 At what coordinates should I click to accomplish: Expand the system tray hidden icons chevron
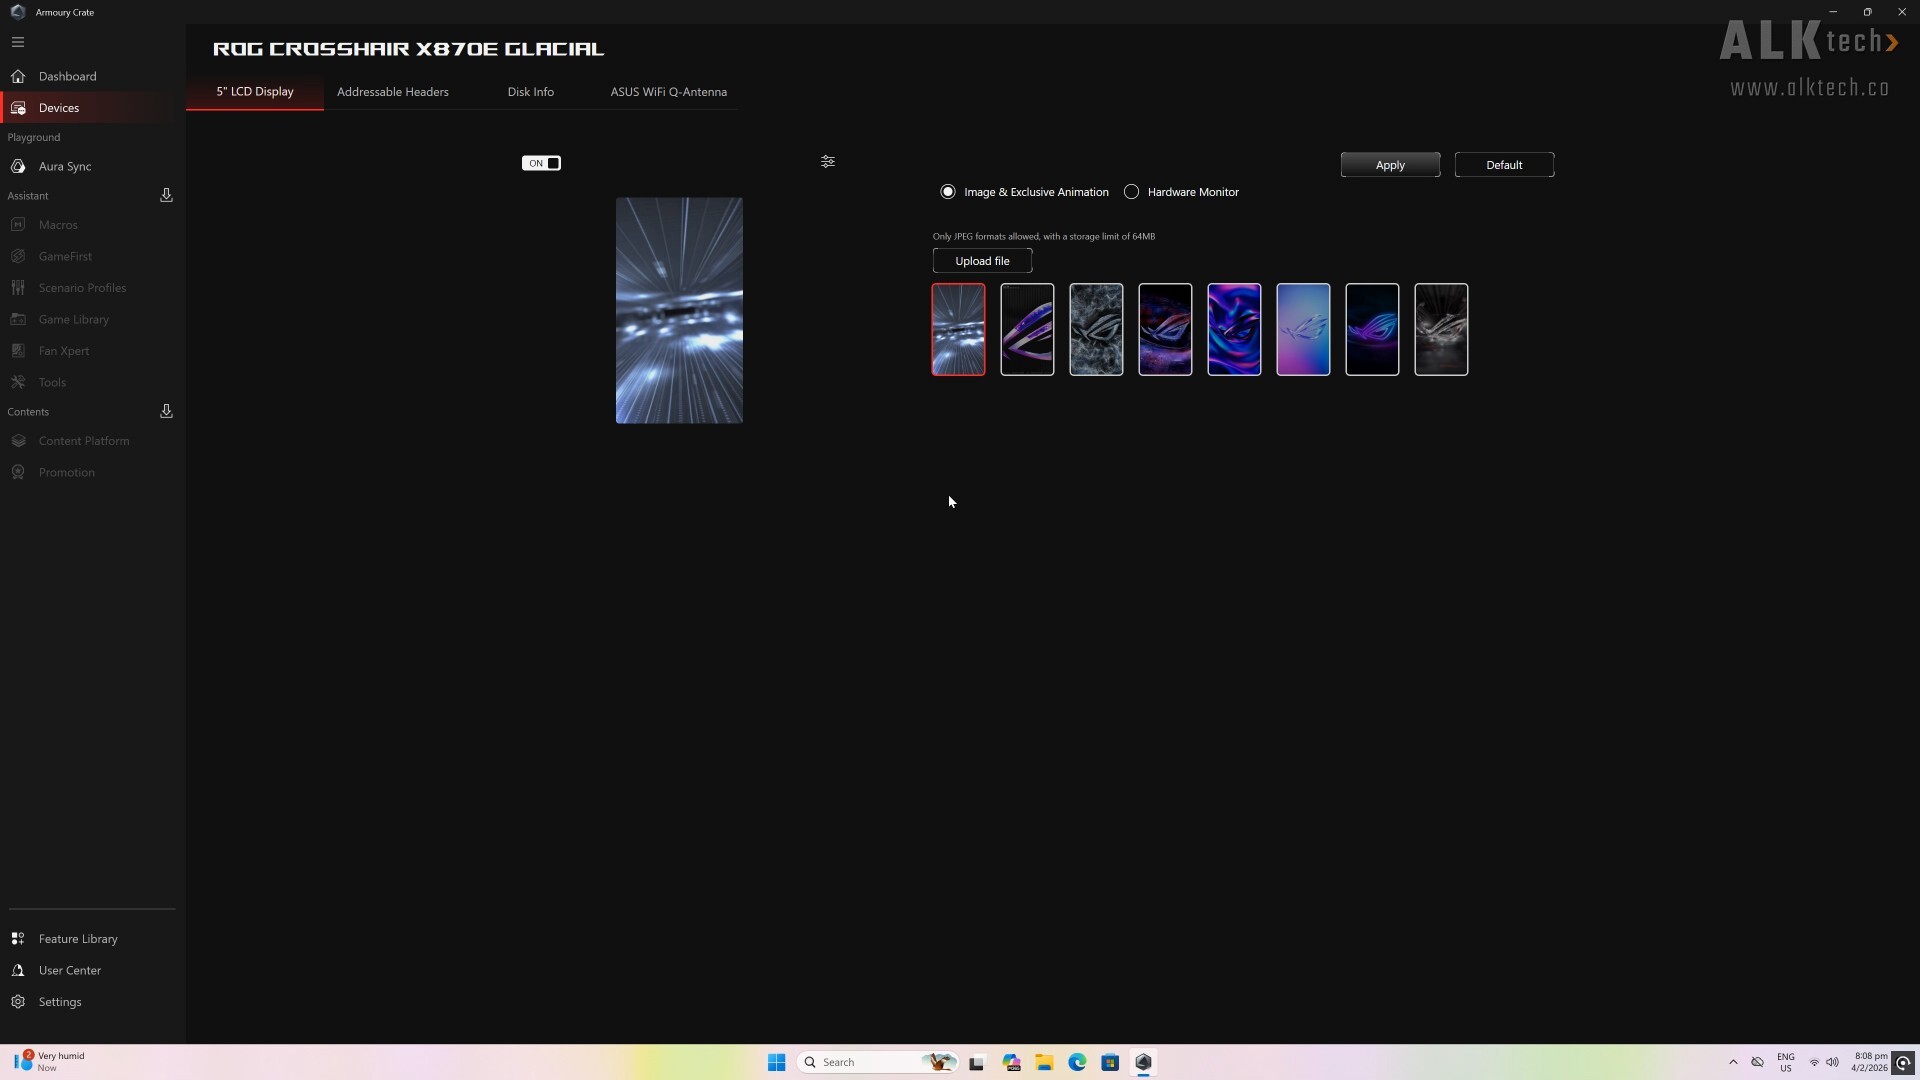click(1733, 1062)
